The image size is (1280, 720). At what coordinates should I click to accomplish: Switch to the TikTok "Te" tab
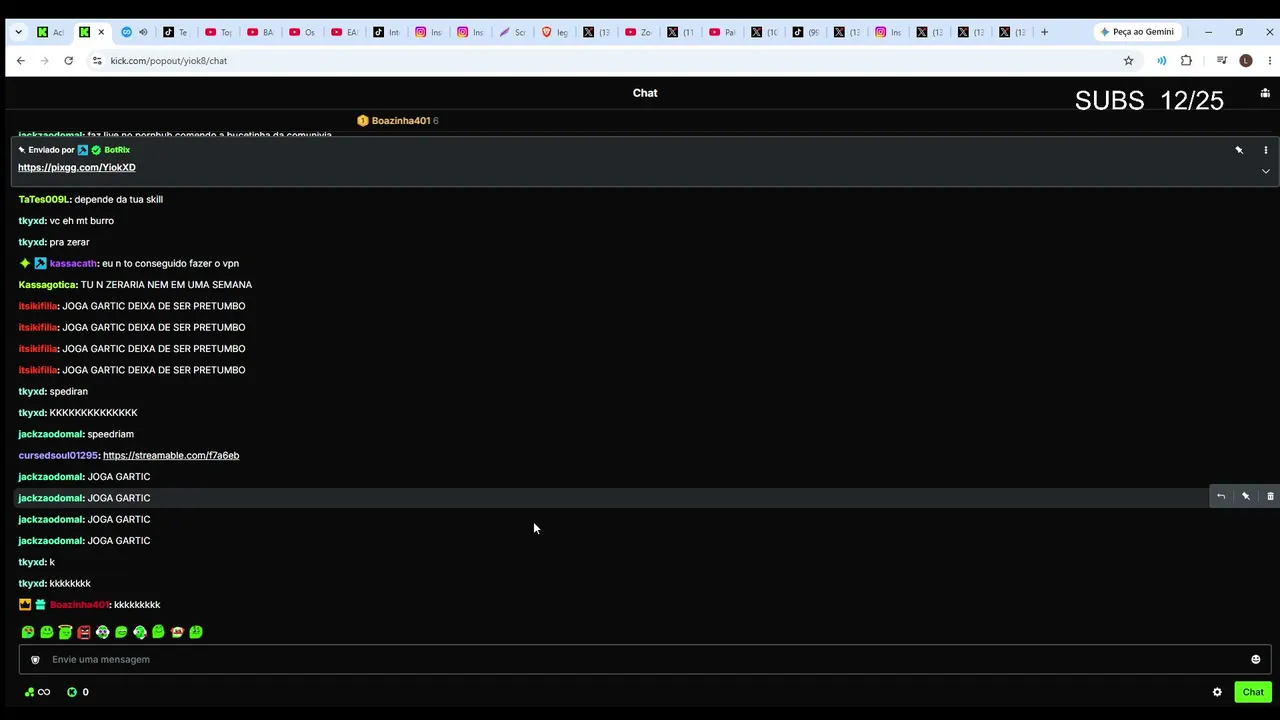[176, 32]
